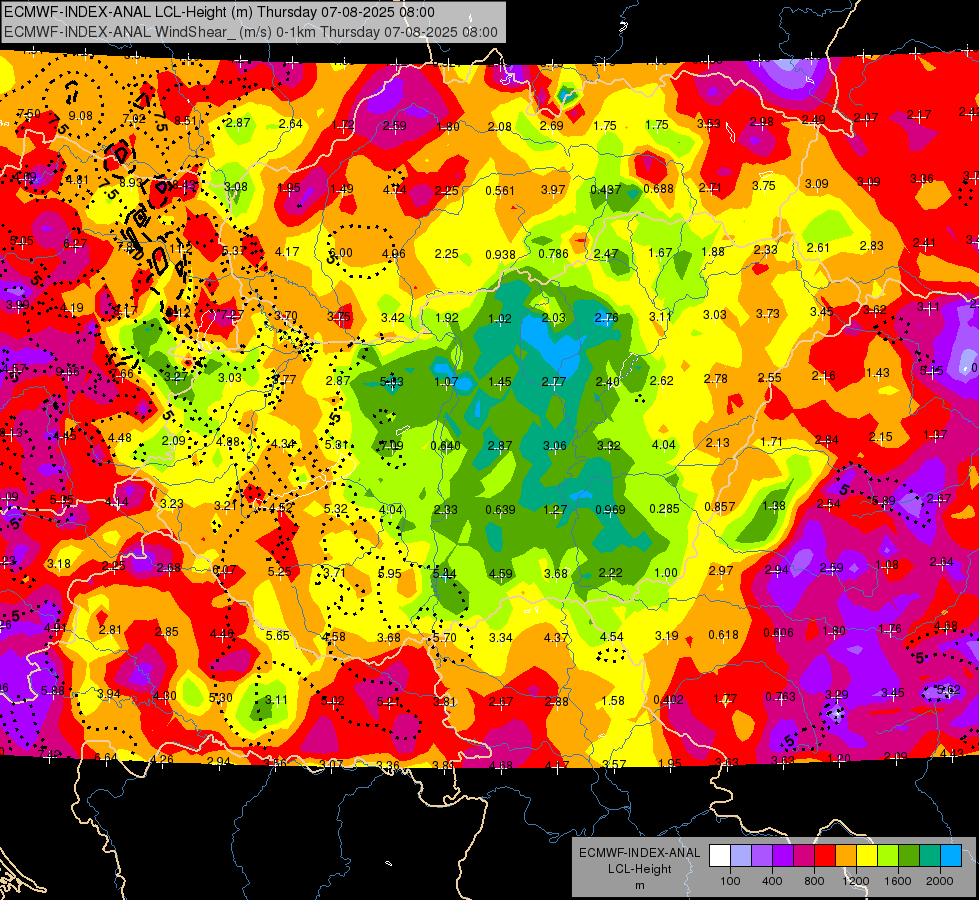Screen dimensions: 979x900
Task: Click the WindShear 0-1km title line
Action: point(251,32)
